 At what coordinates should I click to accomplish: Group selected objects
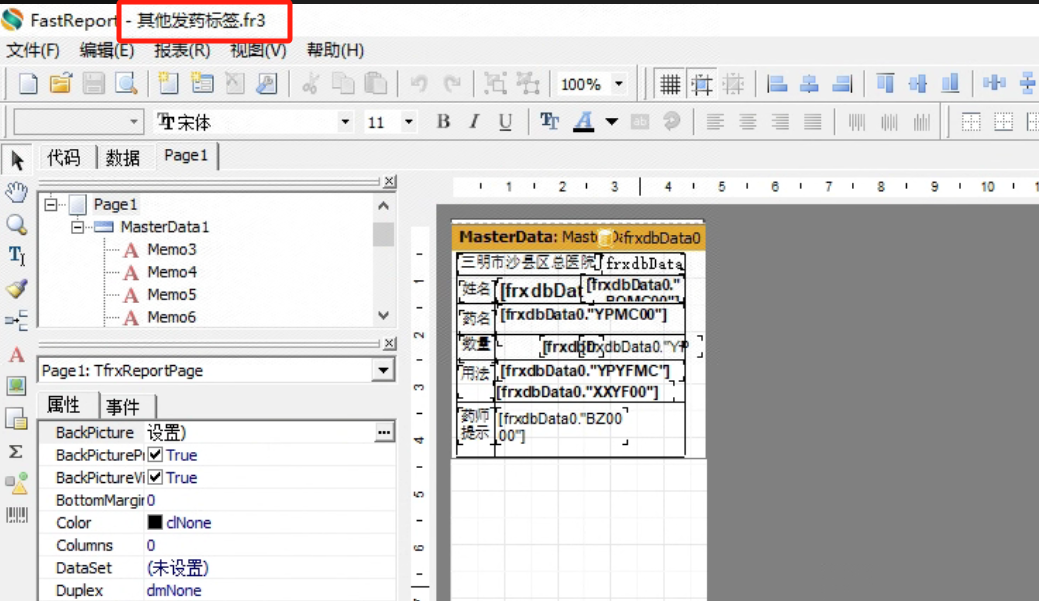coord(495,84)
